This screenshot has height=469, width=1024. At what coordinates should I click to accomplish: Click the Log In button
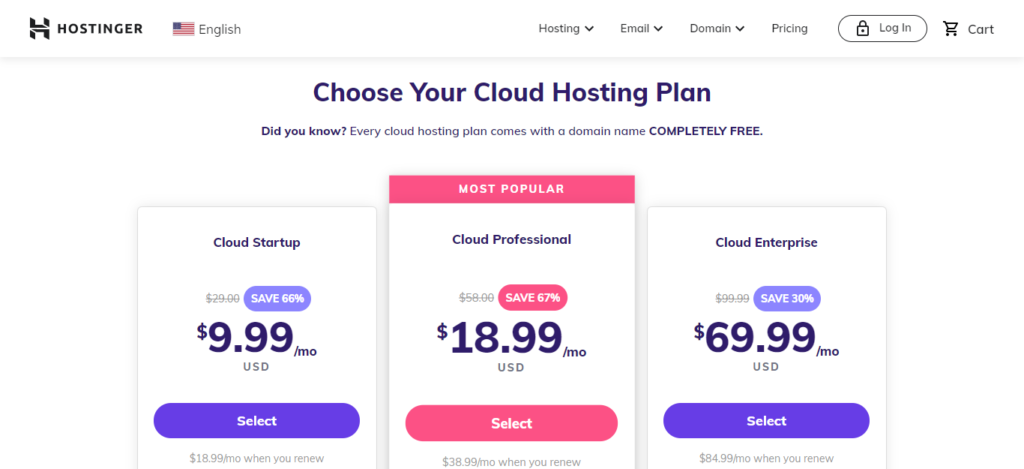(x=882, y=29)
